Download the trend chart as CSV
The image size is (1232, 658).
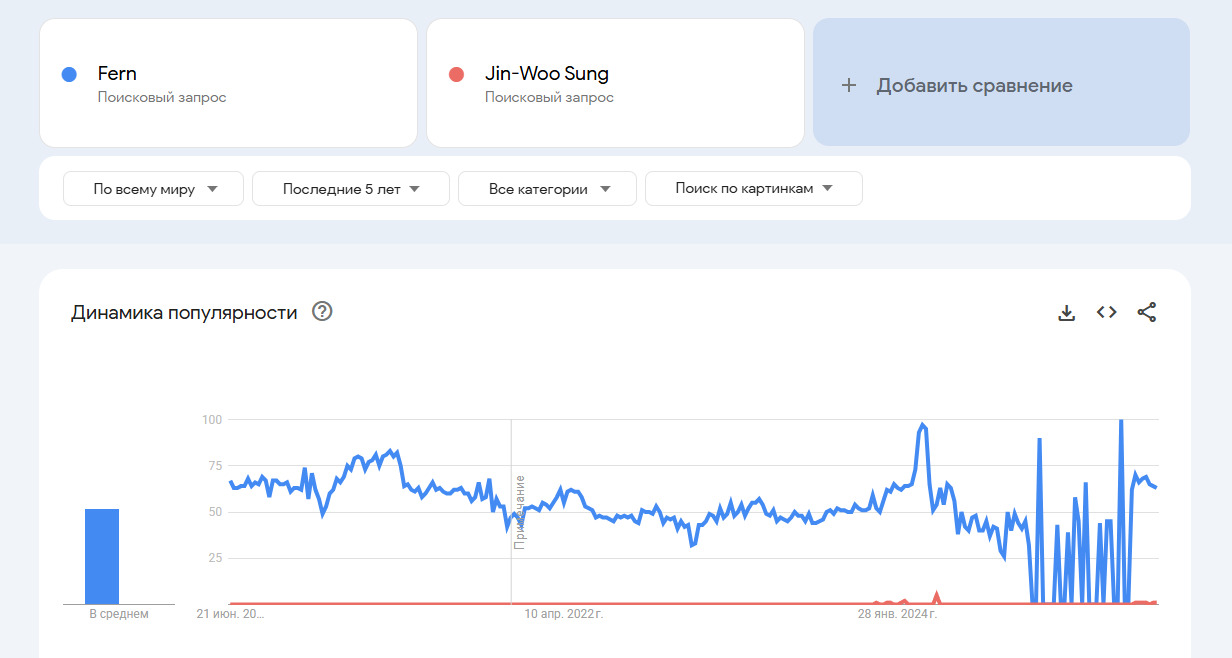click(1067, 313)
